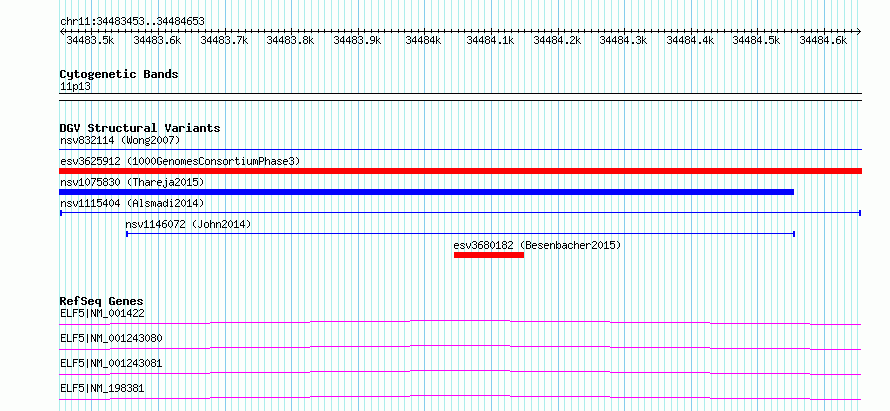This screenshot has width=890, height=411.
Task: Select the 11p13 band label
Action: pos(75,87)
